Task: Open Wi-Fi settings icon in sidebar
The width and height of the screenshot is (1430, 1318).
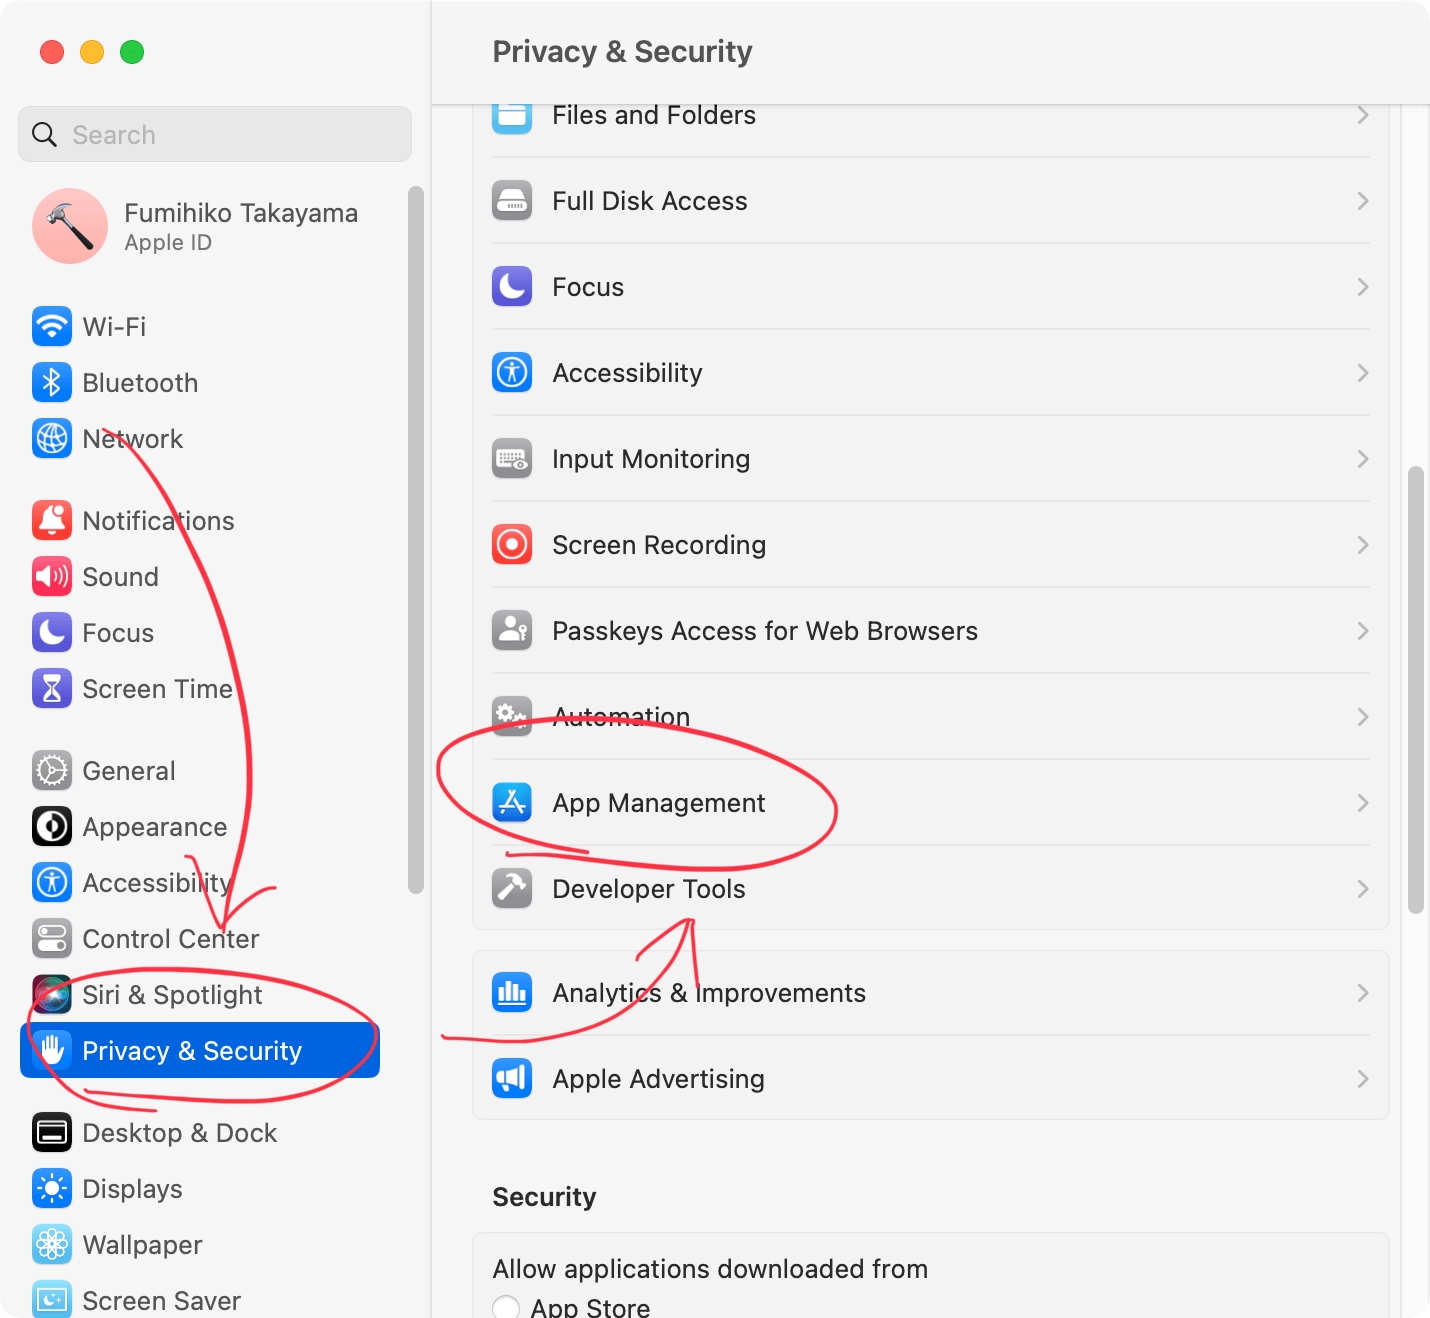Action: (52, 326)
